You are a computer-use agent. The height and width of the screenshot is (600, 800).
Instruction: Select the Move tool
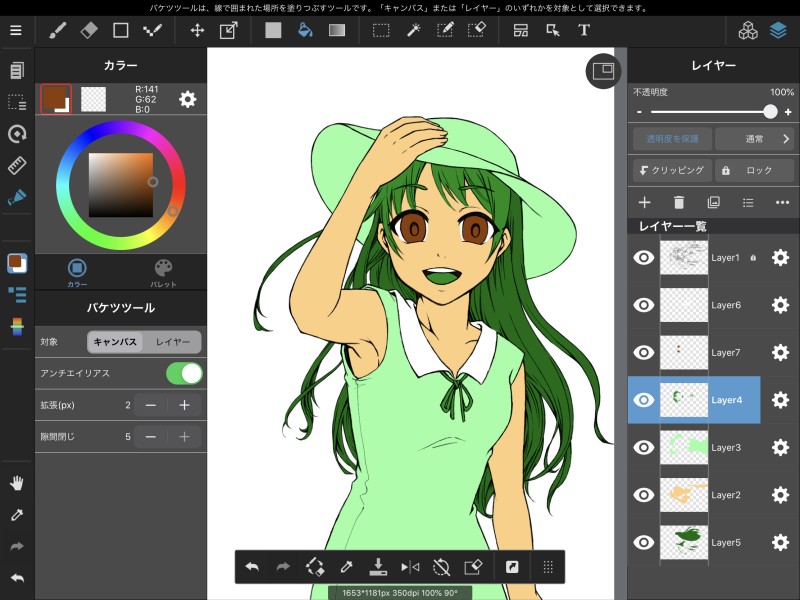[x=197, y=30]
